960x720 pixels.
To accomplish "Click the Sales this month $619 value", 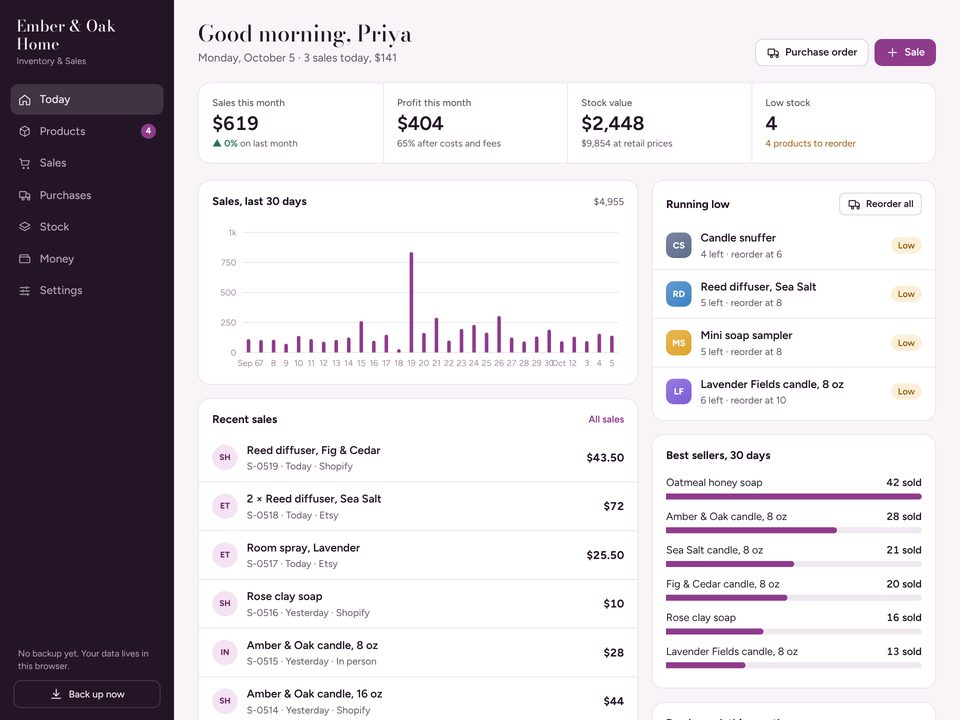I will click(x=235, y=124).
